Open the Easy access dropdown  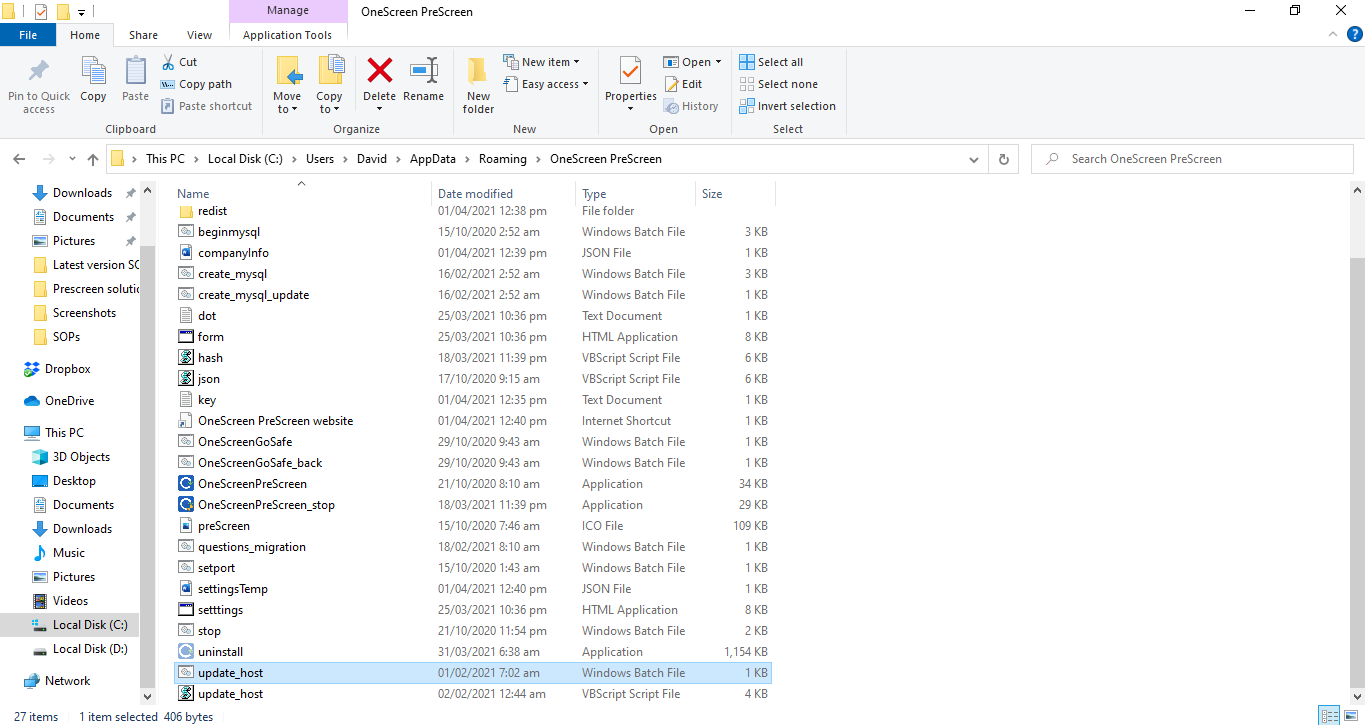pyautogui.click(x=546, y=84)
